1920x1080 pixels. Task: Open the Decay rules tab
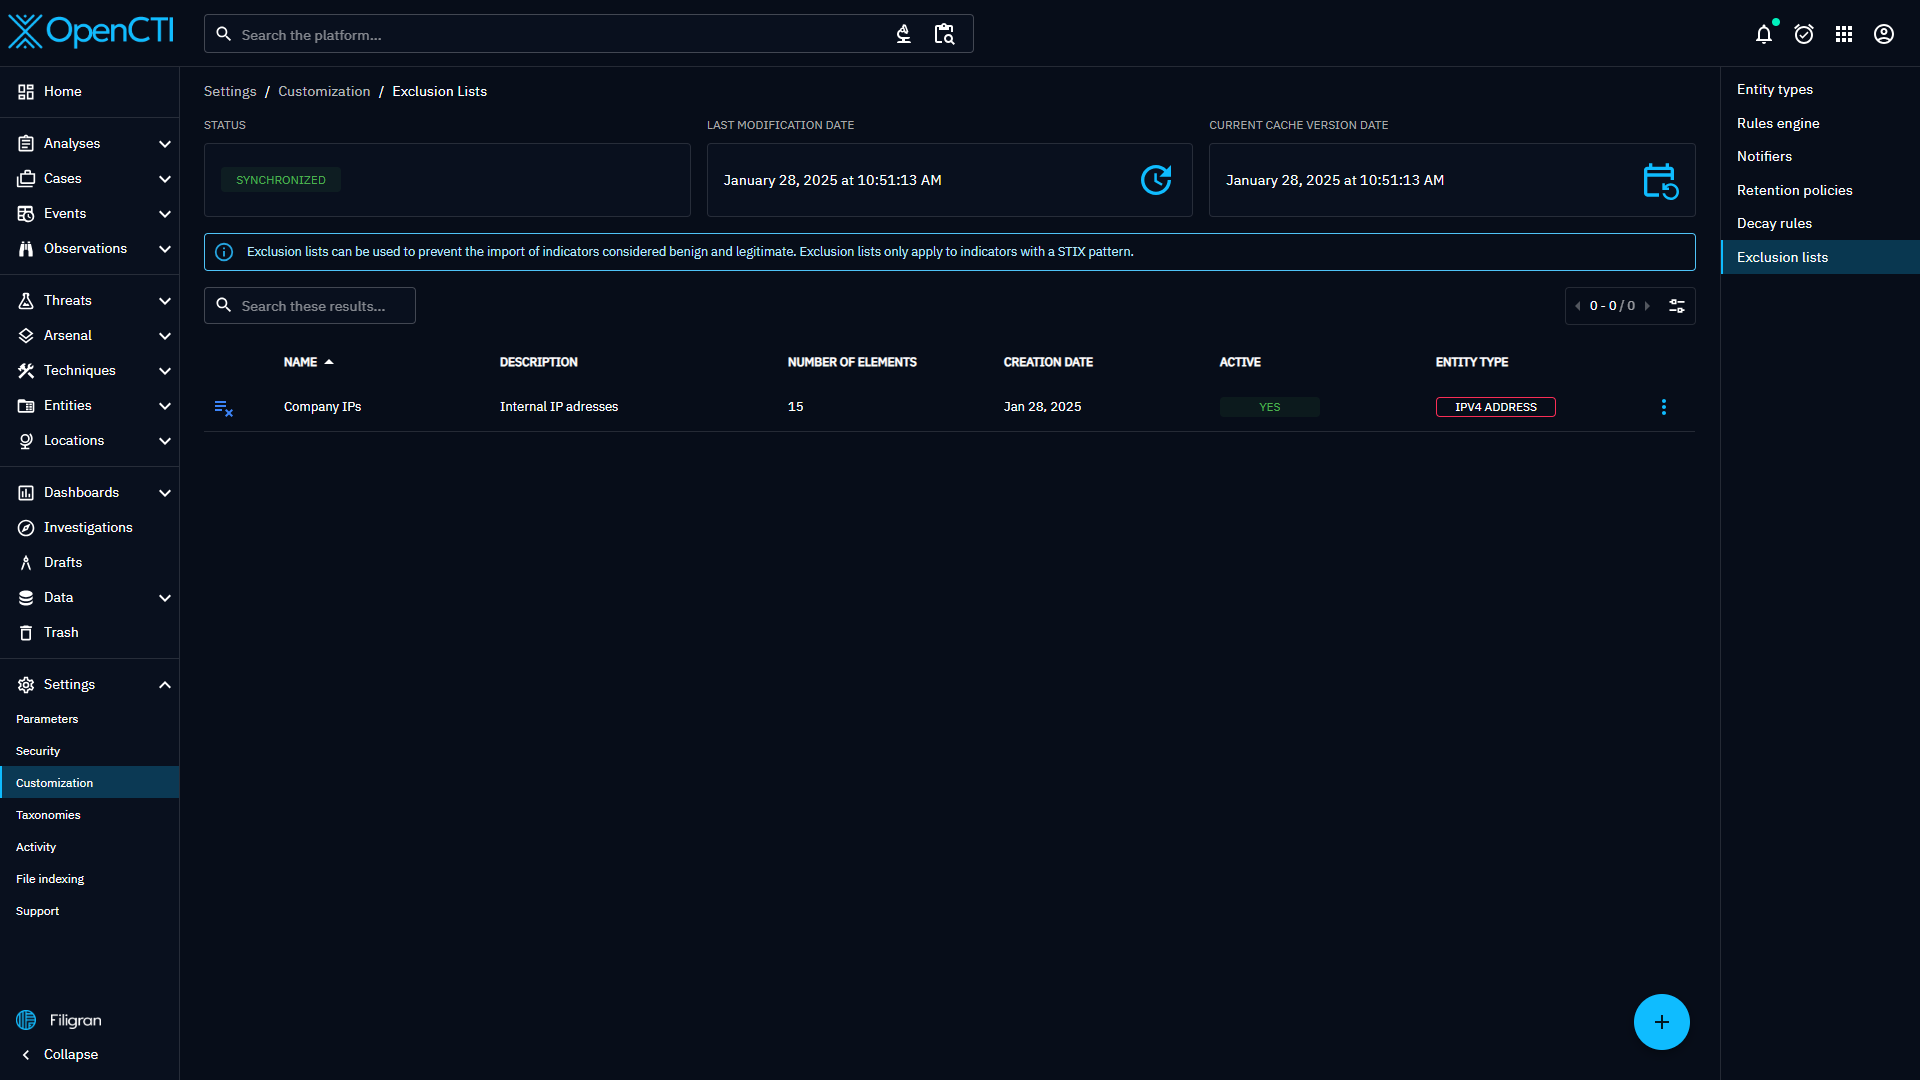[x=1774, y=223]
